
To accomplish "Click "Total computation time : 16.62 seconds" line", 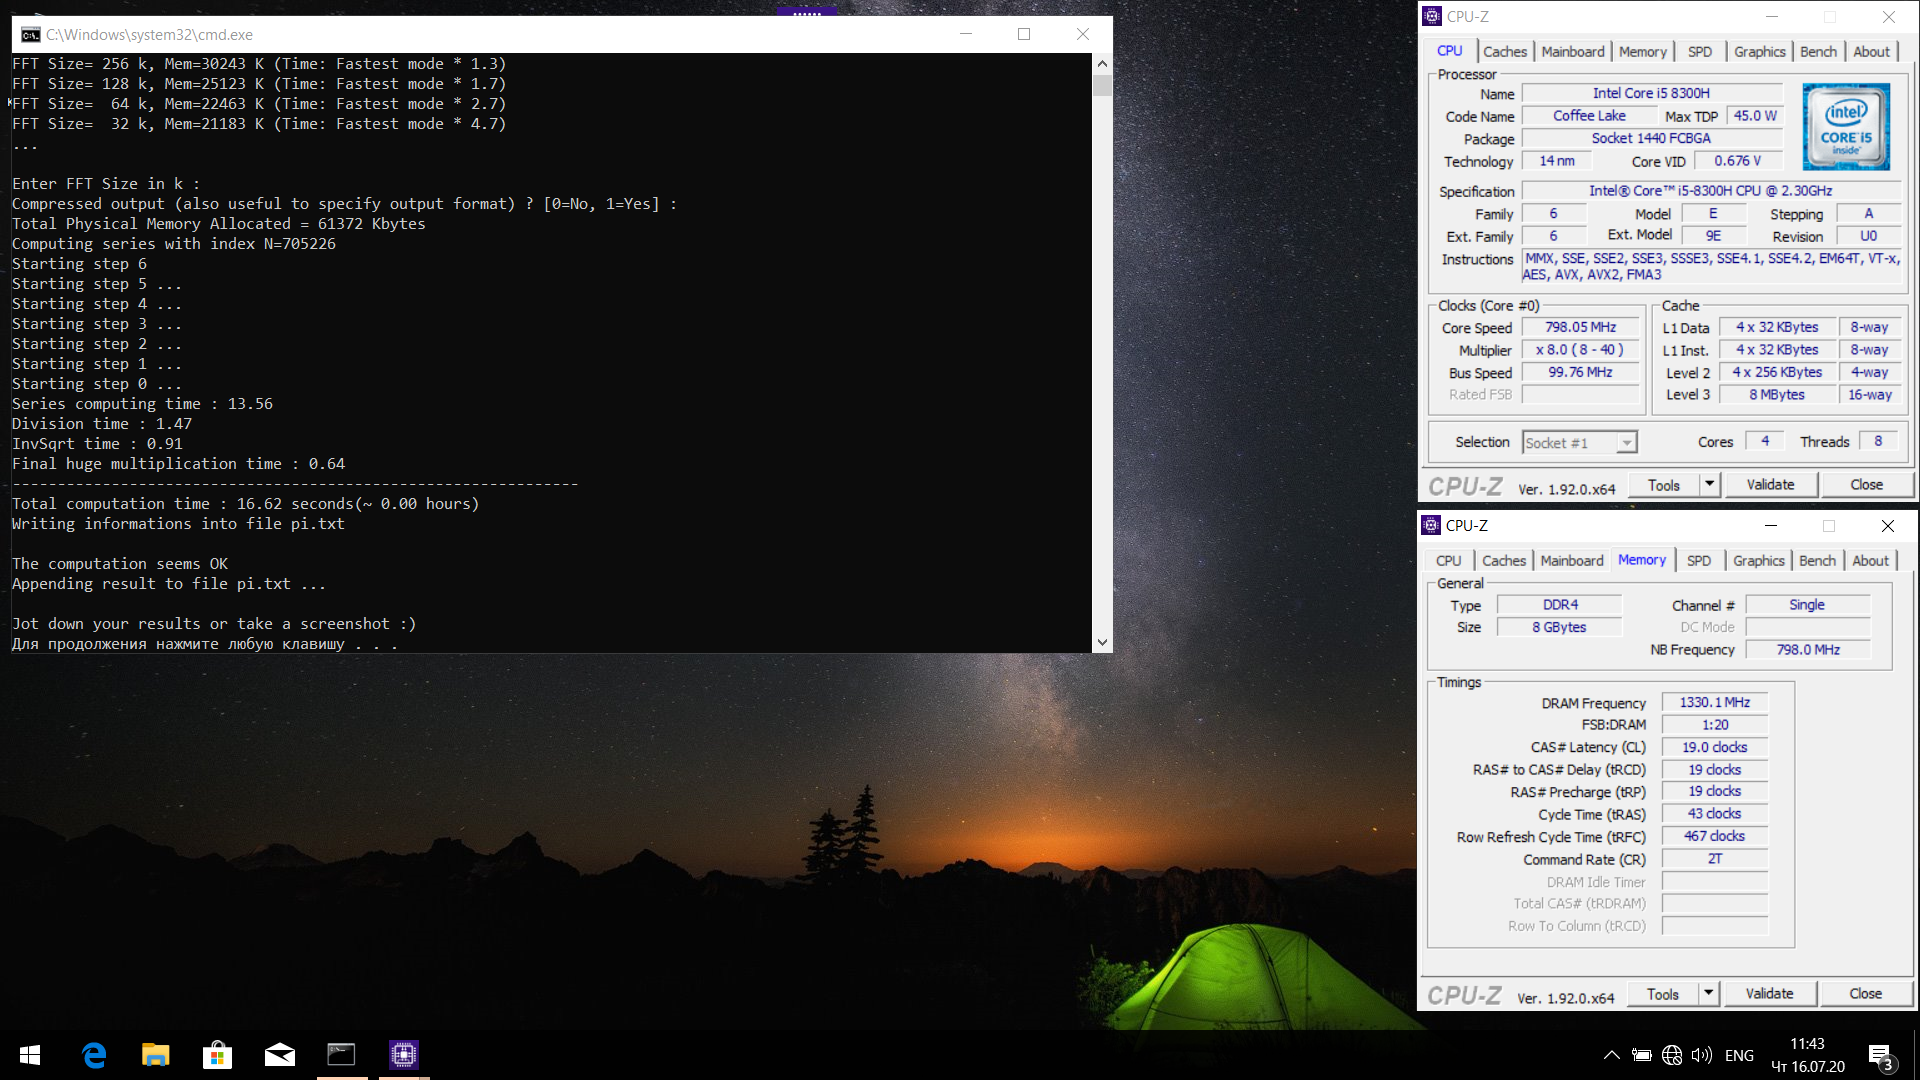I will click(x=246, y=504).
